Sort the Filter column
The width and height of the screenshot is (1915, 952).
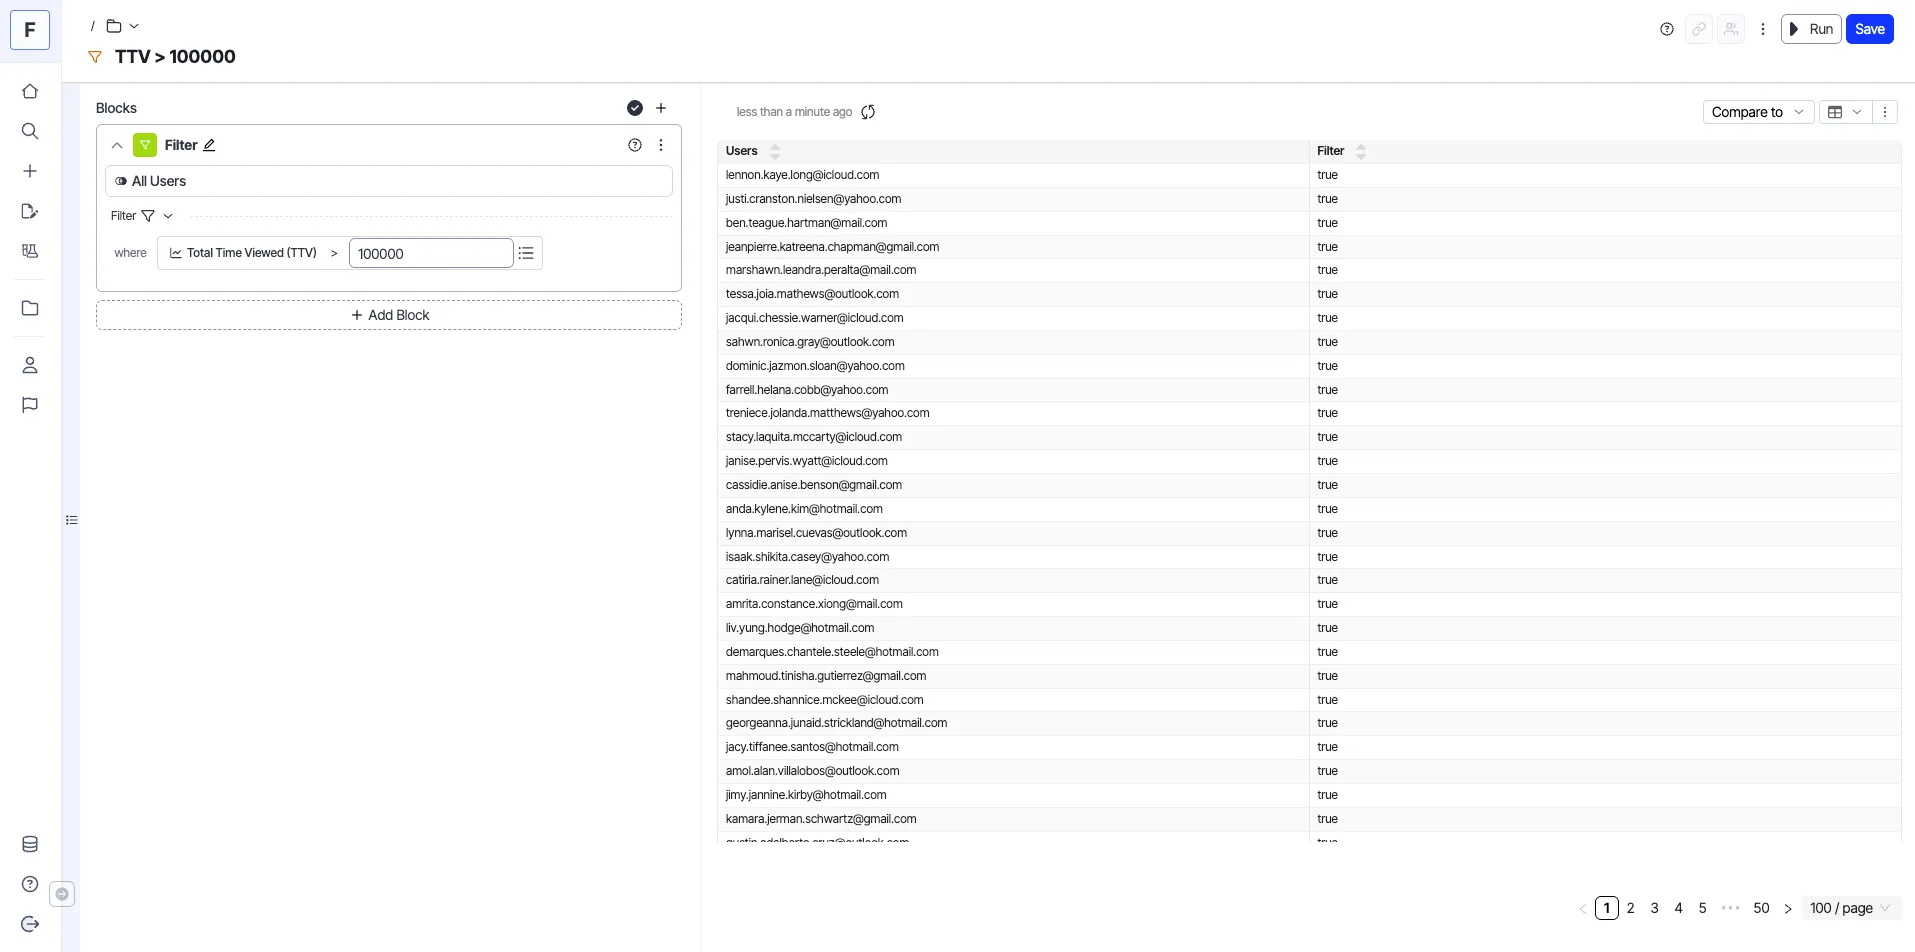pyautogui.click(x=1361, y=151)
